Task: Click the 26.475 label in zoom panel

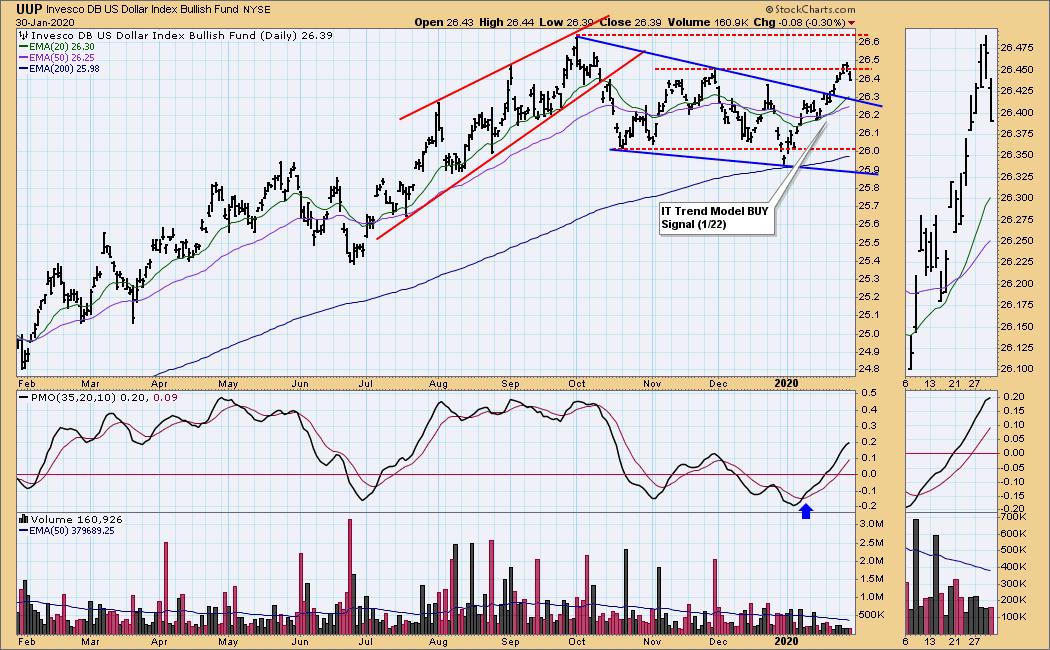Action: click(x=1016, y=48)
